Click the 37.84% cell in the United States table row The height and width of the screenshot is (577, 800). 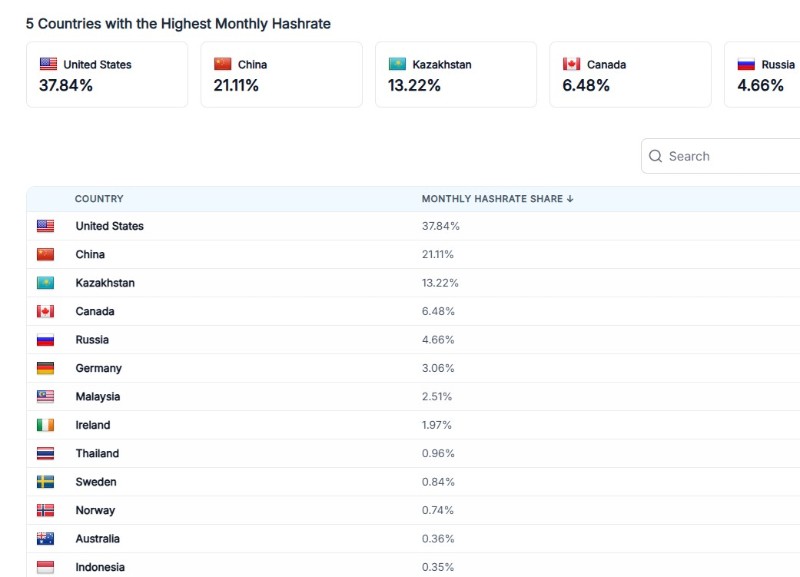tap(441, 226)
